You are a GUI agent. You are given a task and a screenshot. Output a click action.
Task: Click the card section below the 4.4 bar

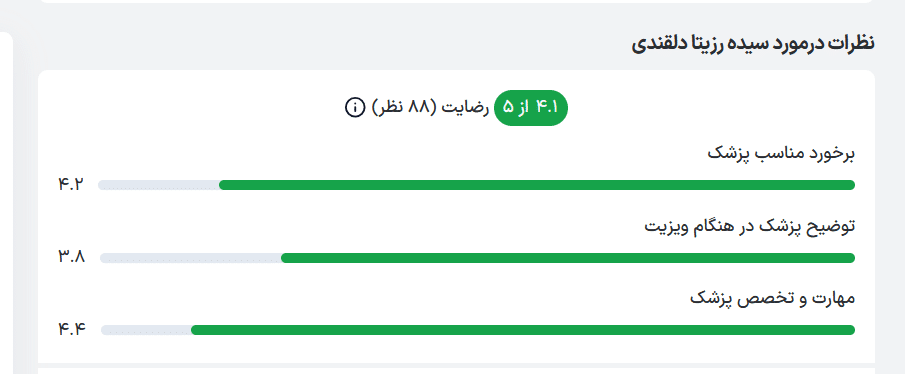456,371
